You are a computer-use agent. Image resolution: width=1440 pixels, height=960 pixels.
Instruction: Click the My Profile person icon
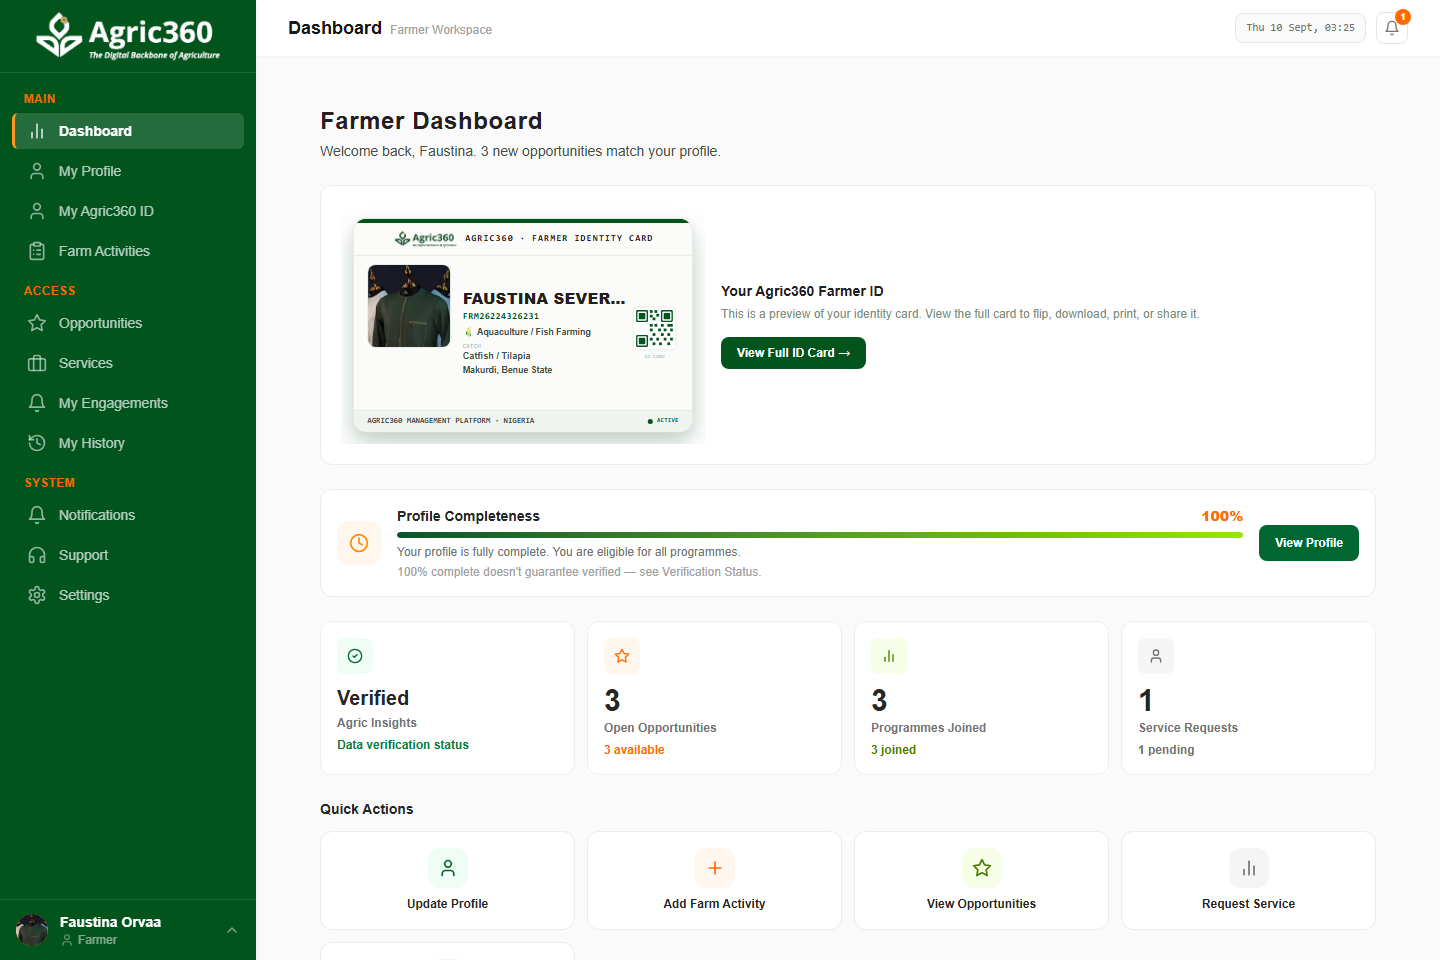(x=37, y=171)
